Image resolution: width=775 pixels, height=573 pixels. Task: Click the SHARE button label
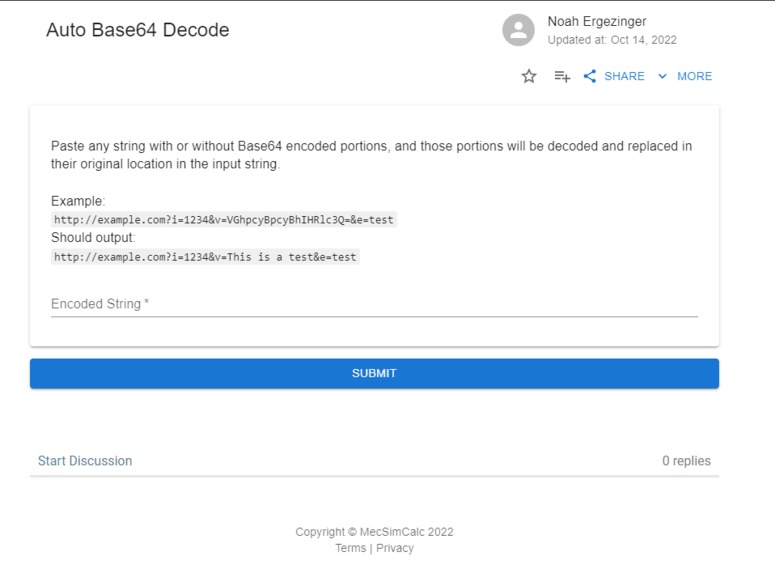[624, 76]
